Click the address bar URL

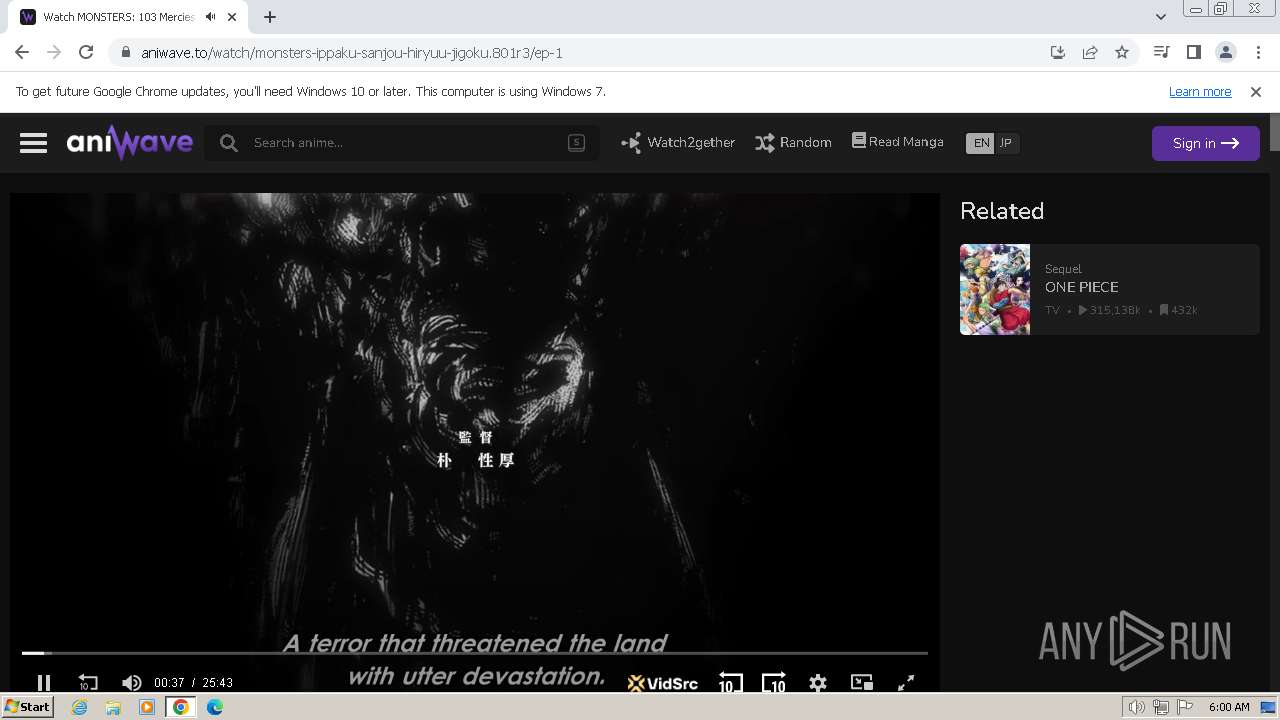click(x=352, y=53)
